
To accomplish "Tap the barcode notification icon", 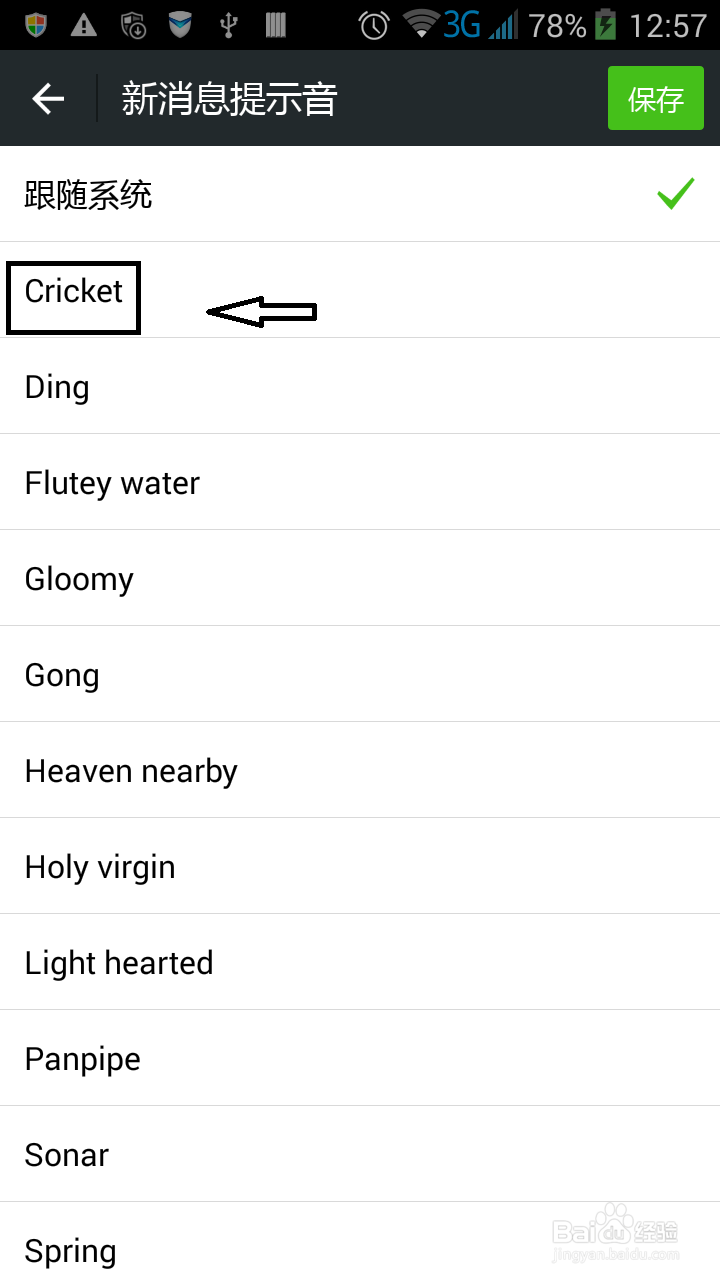I will click(x=276, y=25).
